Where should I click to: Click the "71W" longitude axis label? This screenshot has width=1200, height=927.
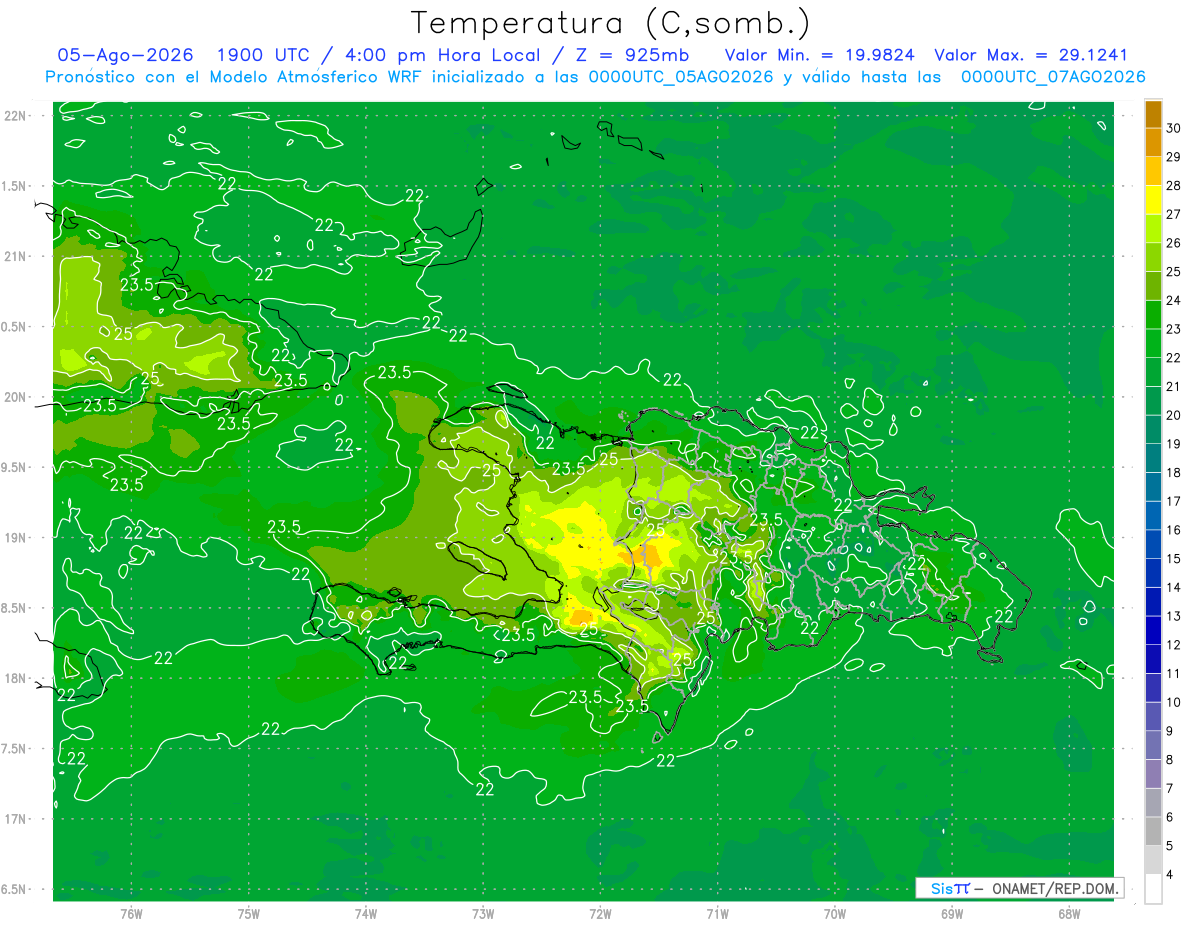tap(717, 914)
